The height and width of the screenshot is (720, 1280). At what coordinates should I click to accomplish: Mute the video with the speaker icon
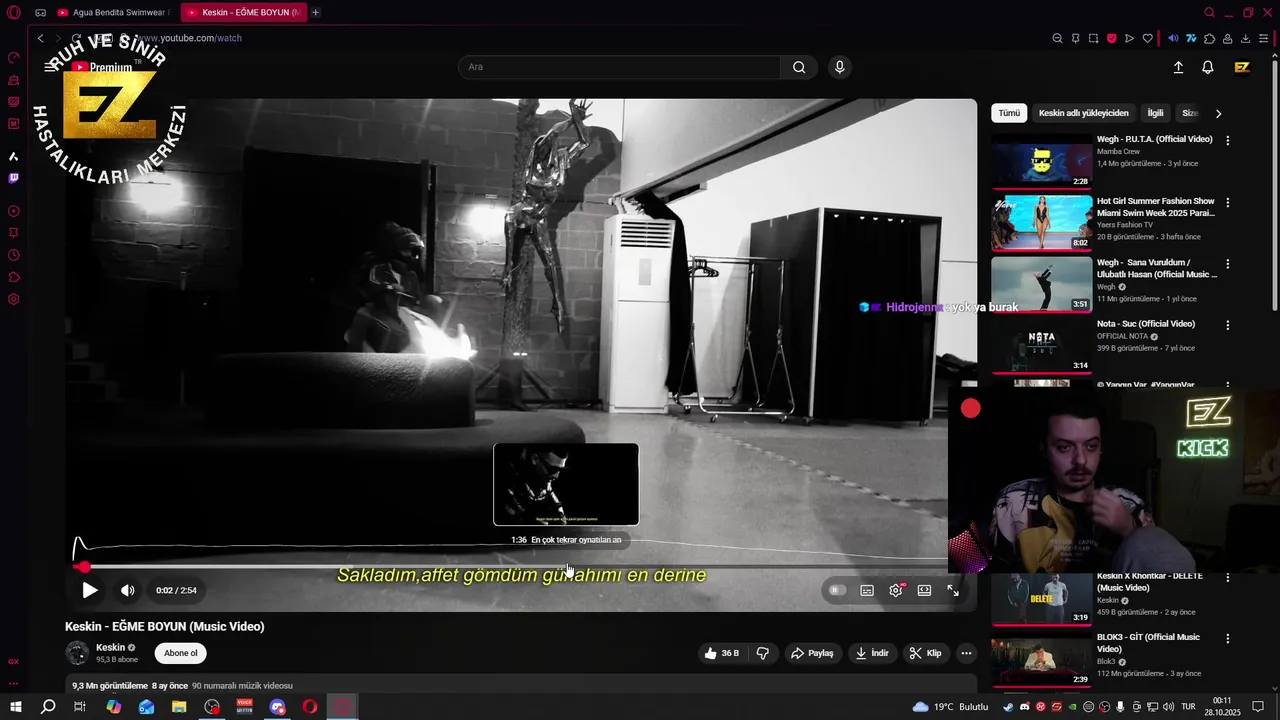point(127,590)
